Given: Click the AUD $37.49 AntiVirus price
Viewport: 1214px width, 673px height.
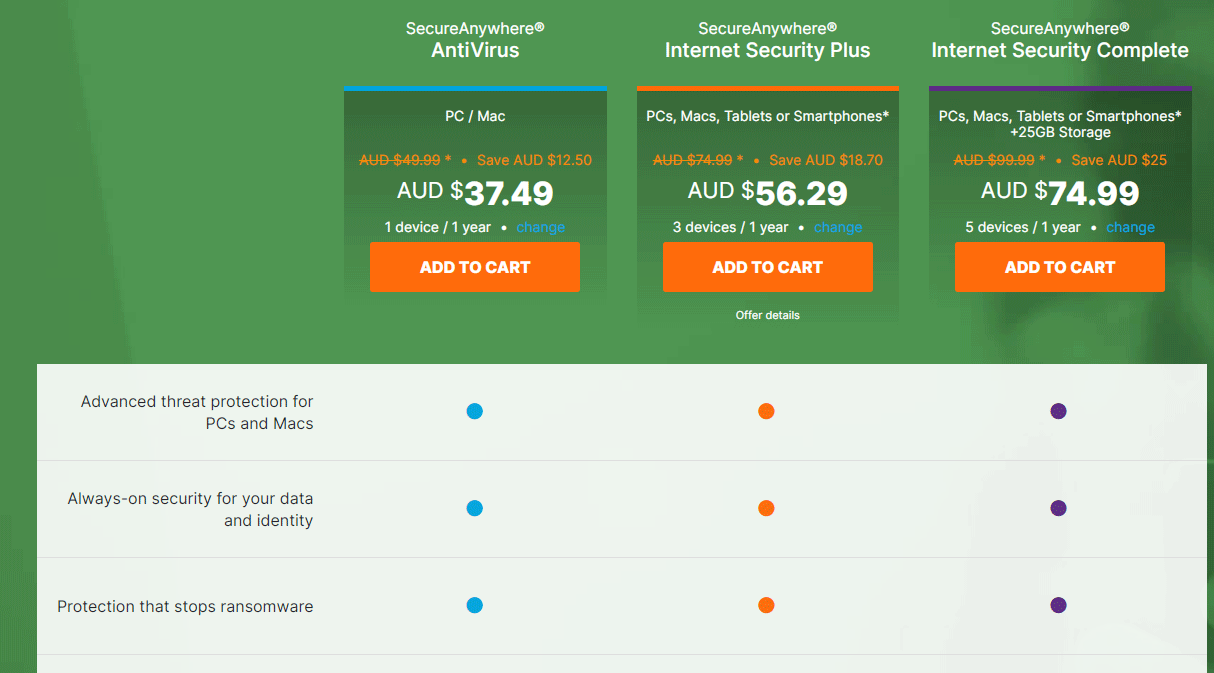Looking at the screenshot, I should pyautogui.click(x=475, y=192).
